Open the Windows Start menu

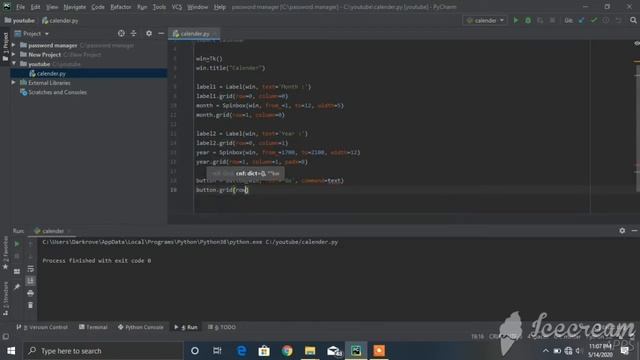[x=11, y=351]
